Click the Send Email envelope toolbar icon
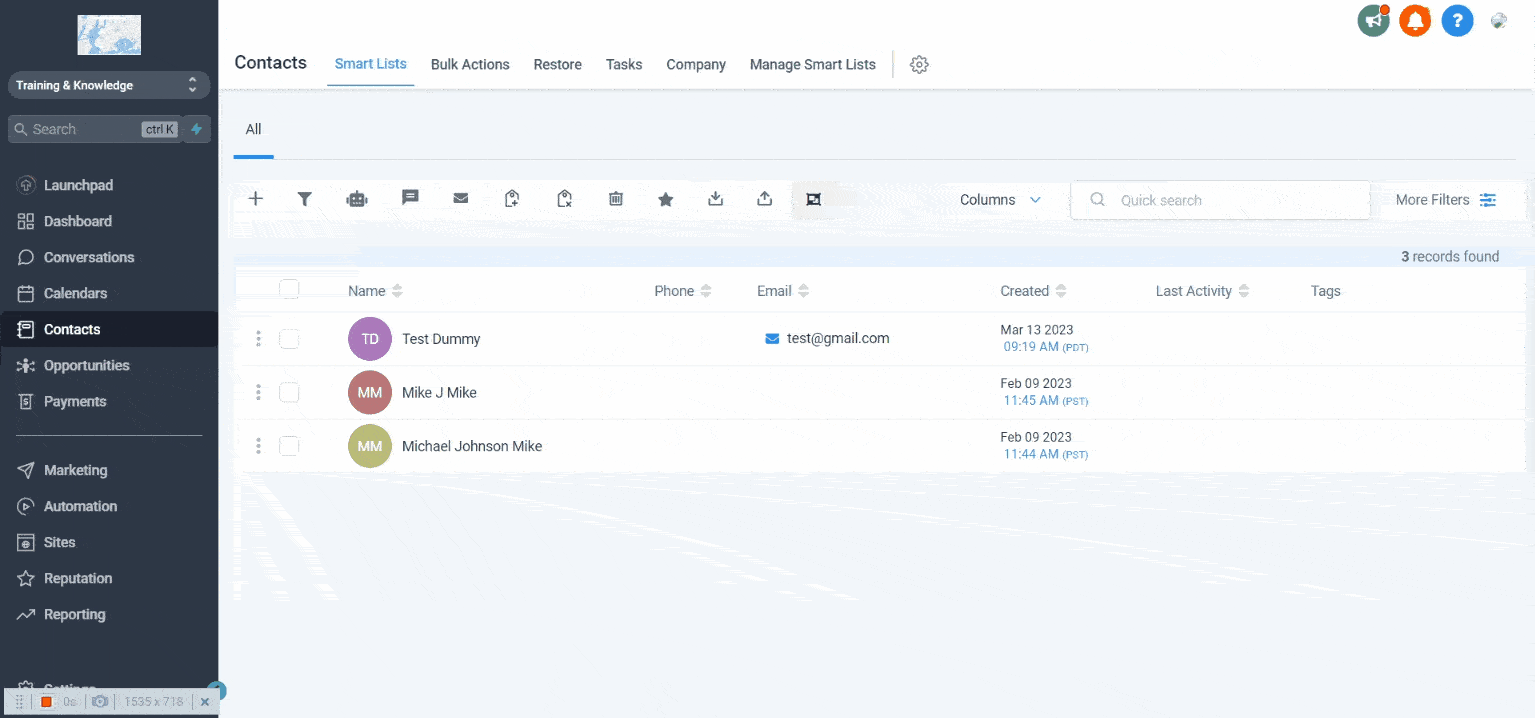This screenshot has width=1535, height=718. tap(461, 198)
